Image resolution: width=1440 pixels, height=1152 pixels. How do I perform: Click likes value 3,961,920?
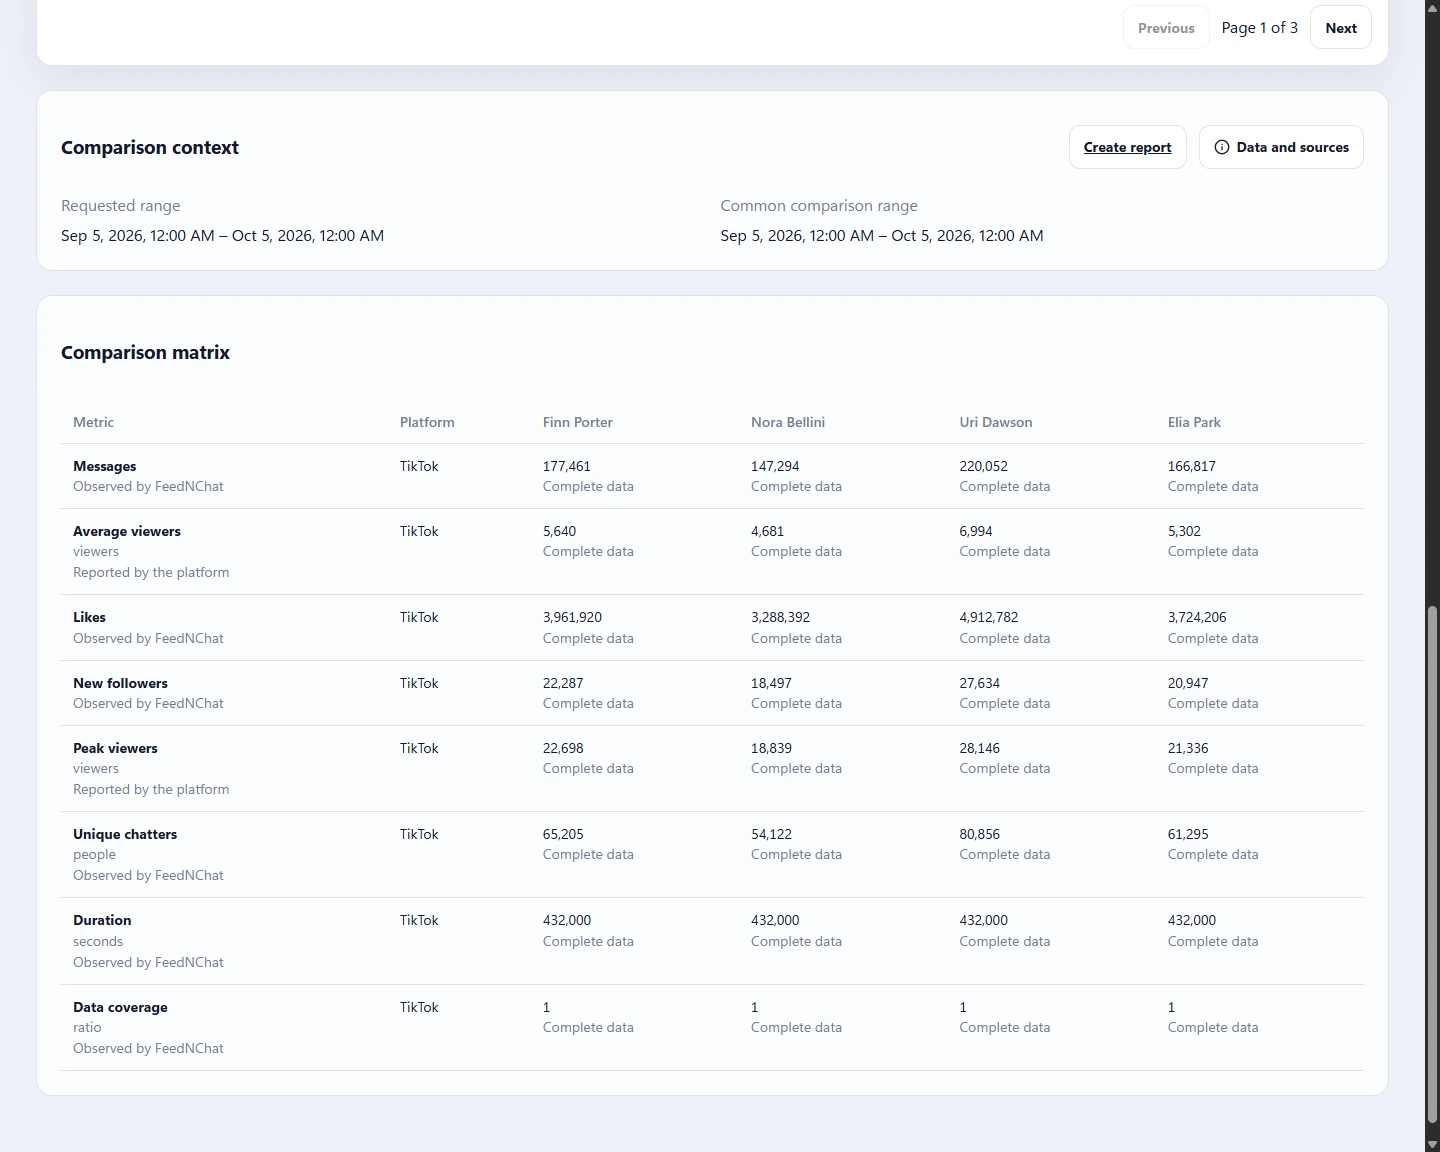pyautogui.click(x=572, y=617)
